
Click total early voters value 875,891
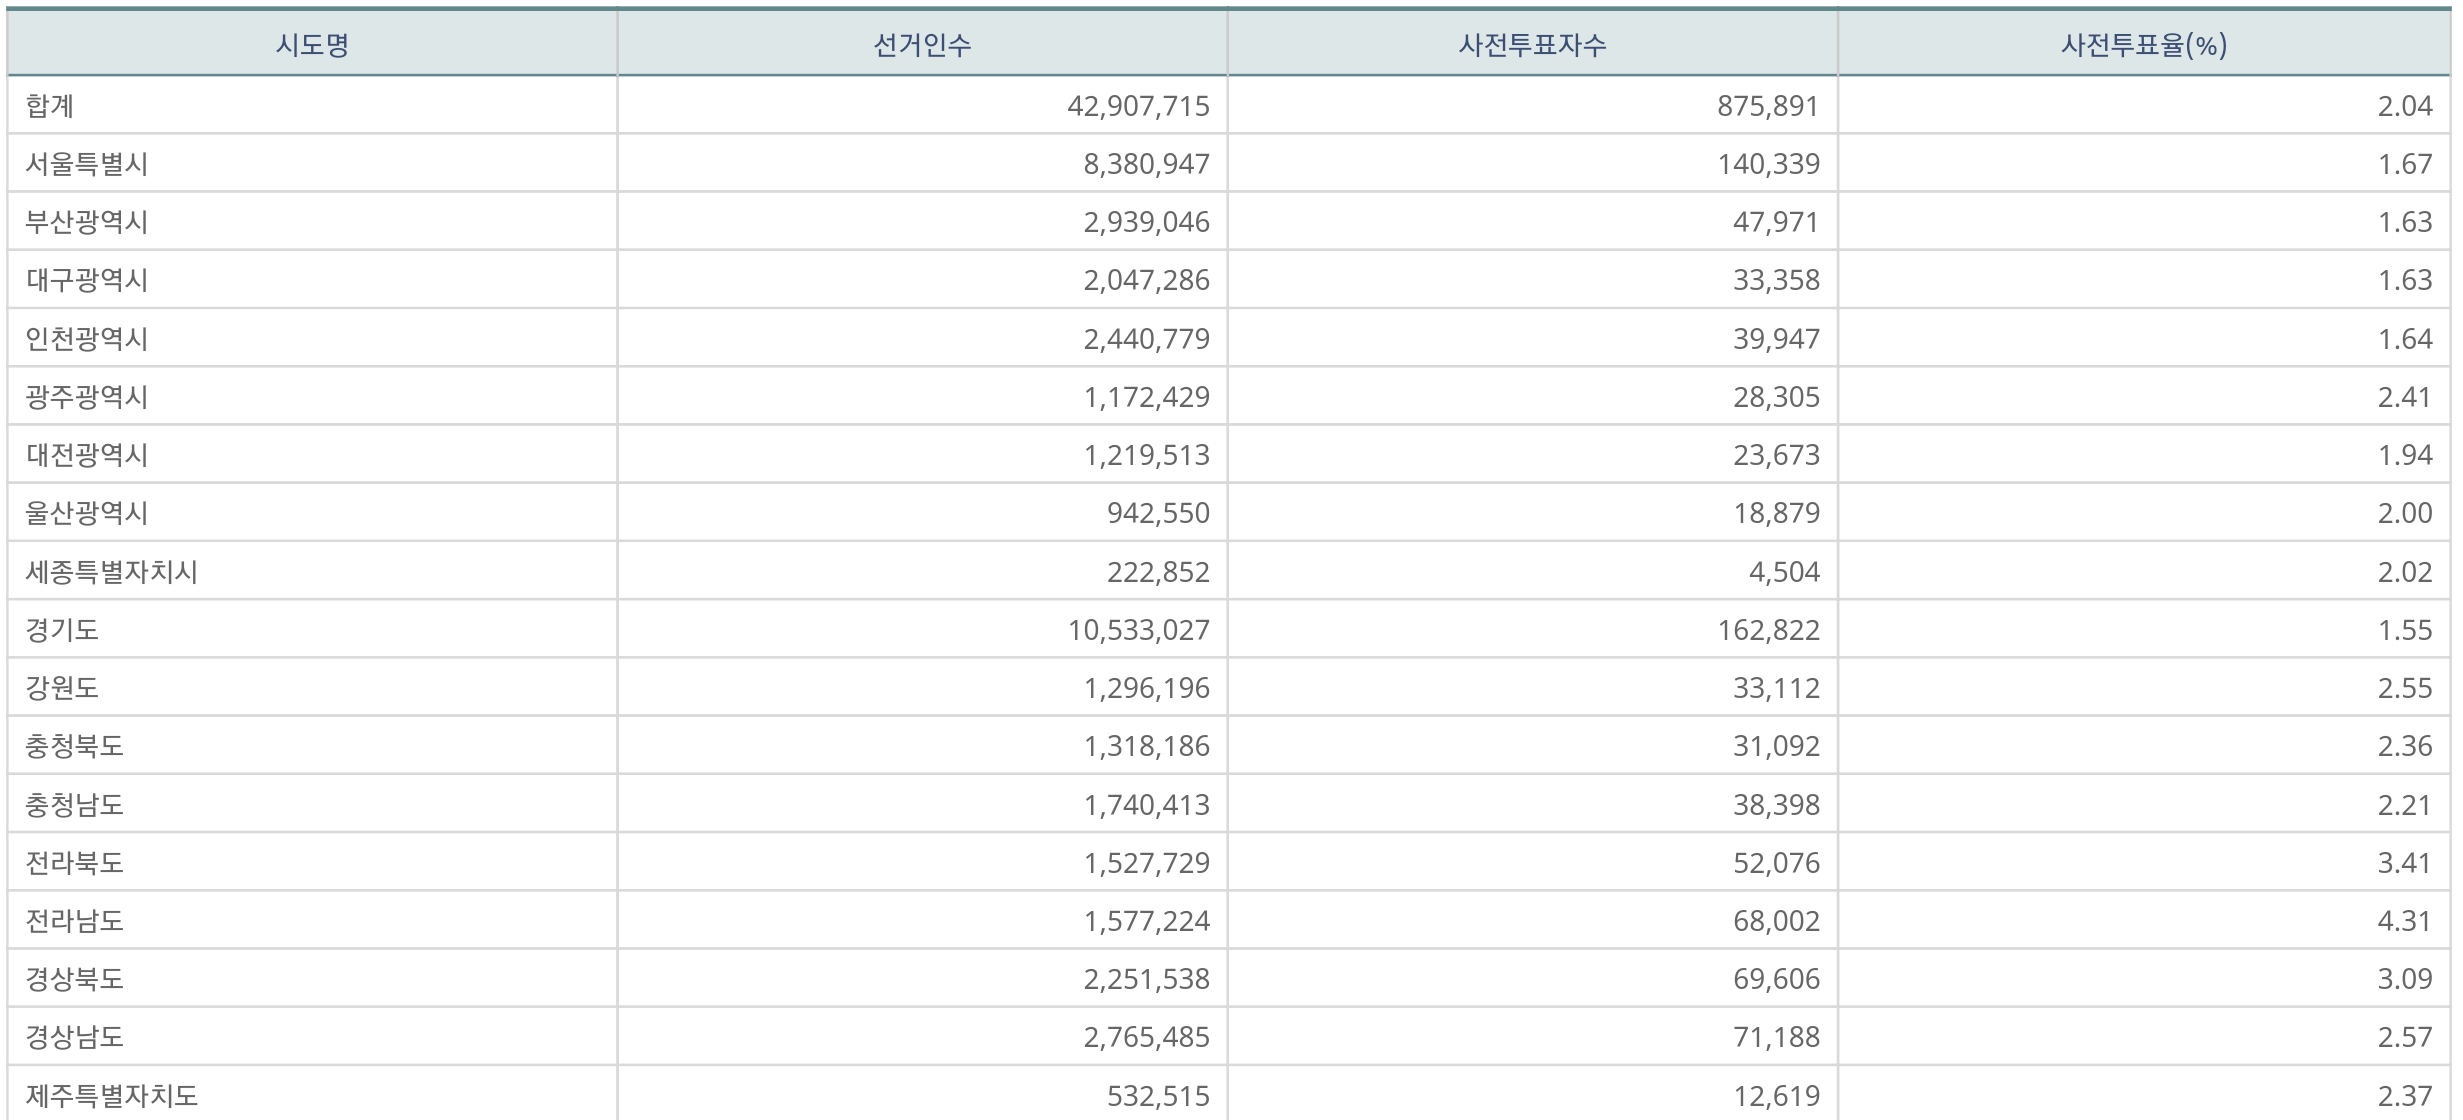click(x=1767, y=105)
